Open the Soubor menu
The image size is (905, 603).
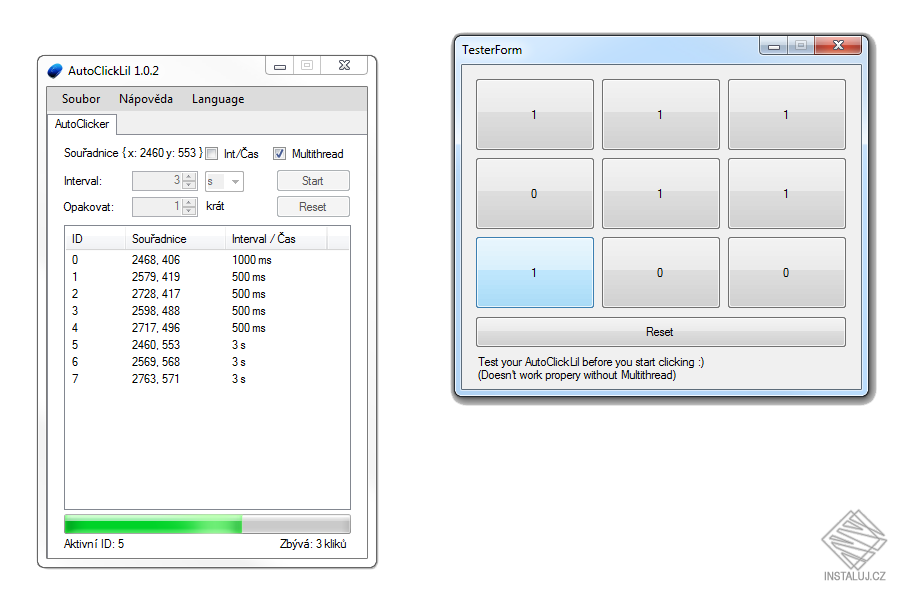pos(81,99)
